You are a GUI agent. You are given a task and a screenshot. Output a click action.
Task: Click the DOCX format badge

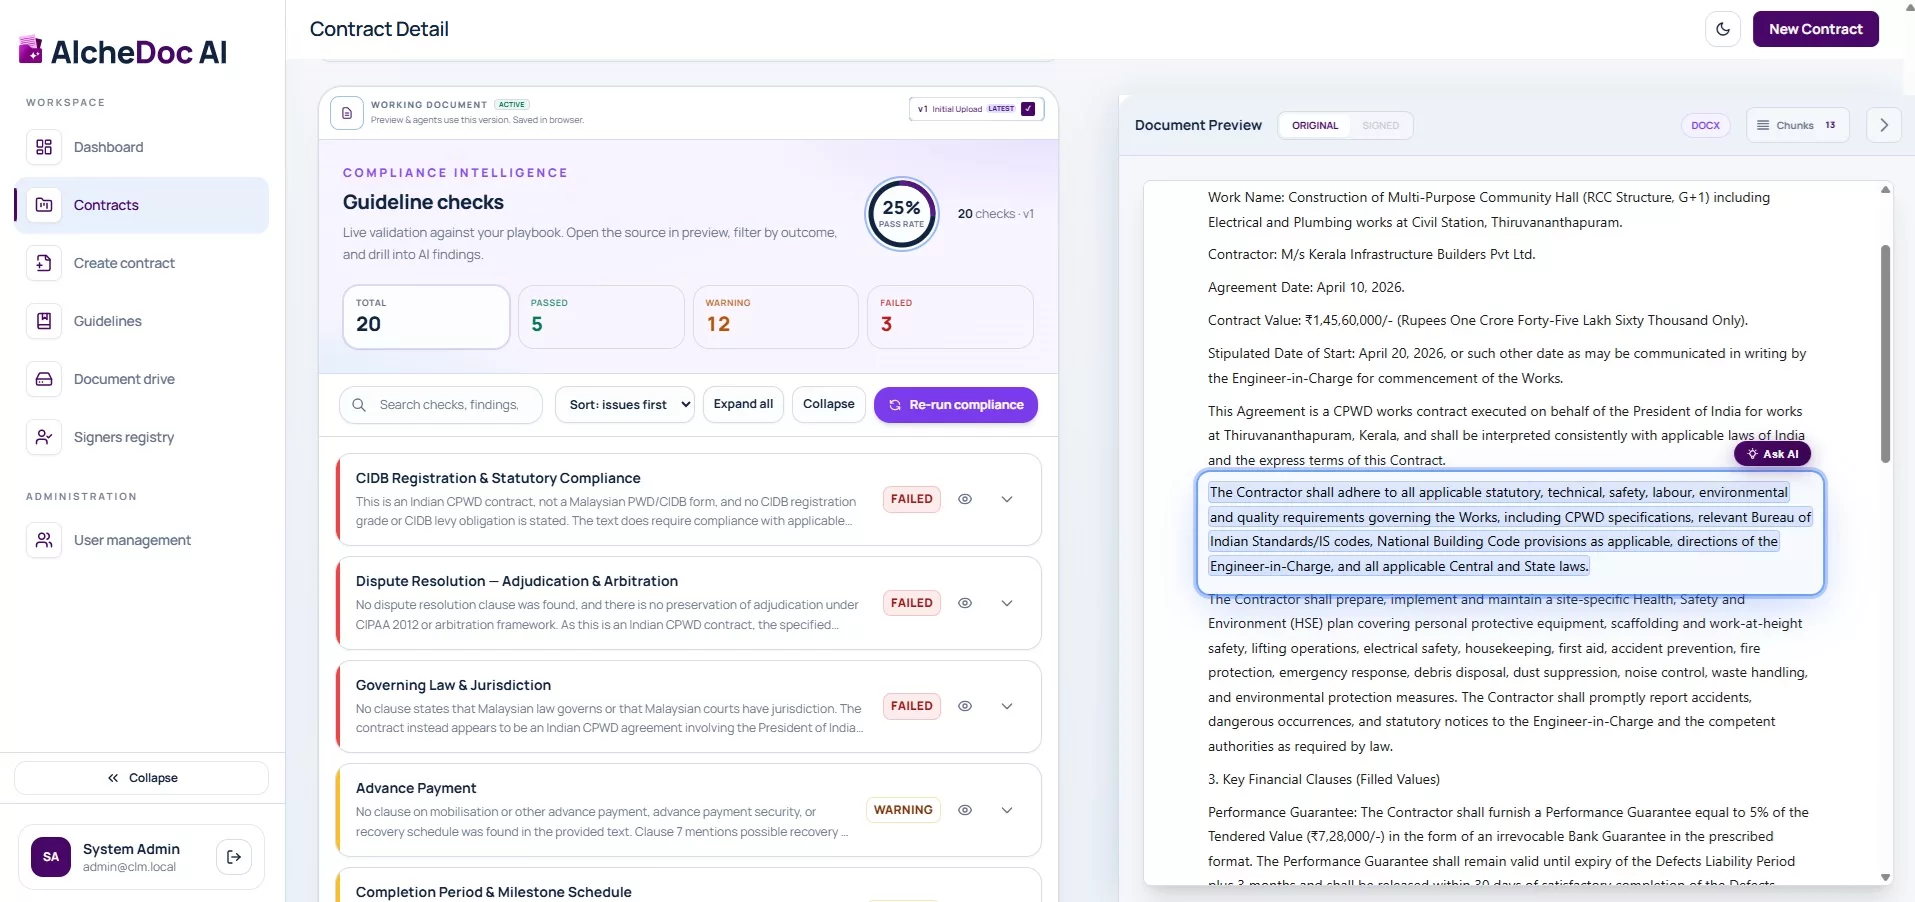(1705, 125)
